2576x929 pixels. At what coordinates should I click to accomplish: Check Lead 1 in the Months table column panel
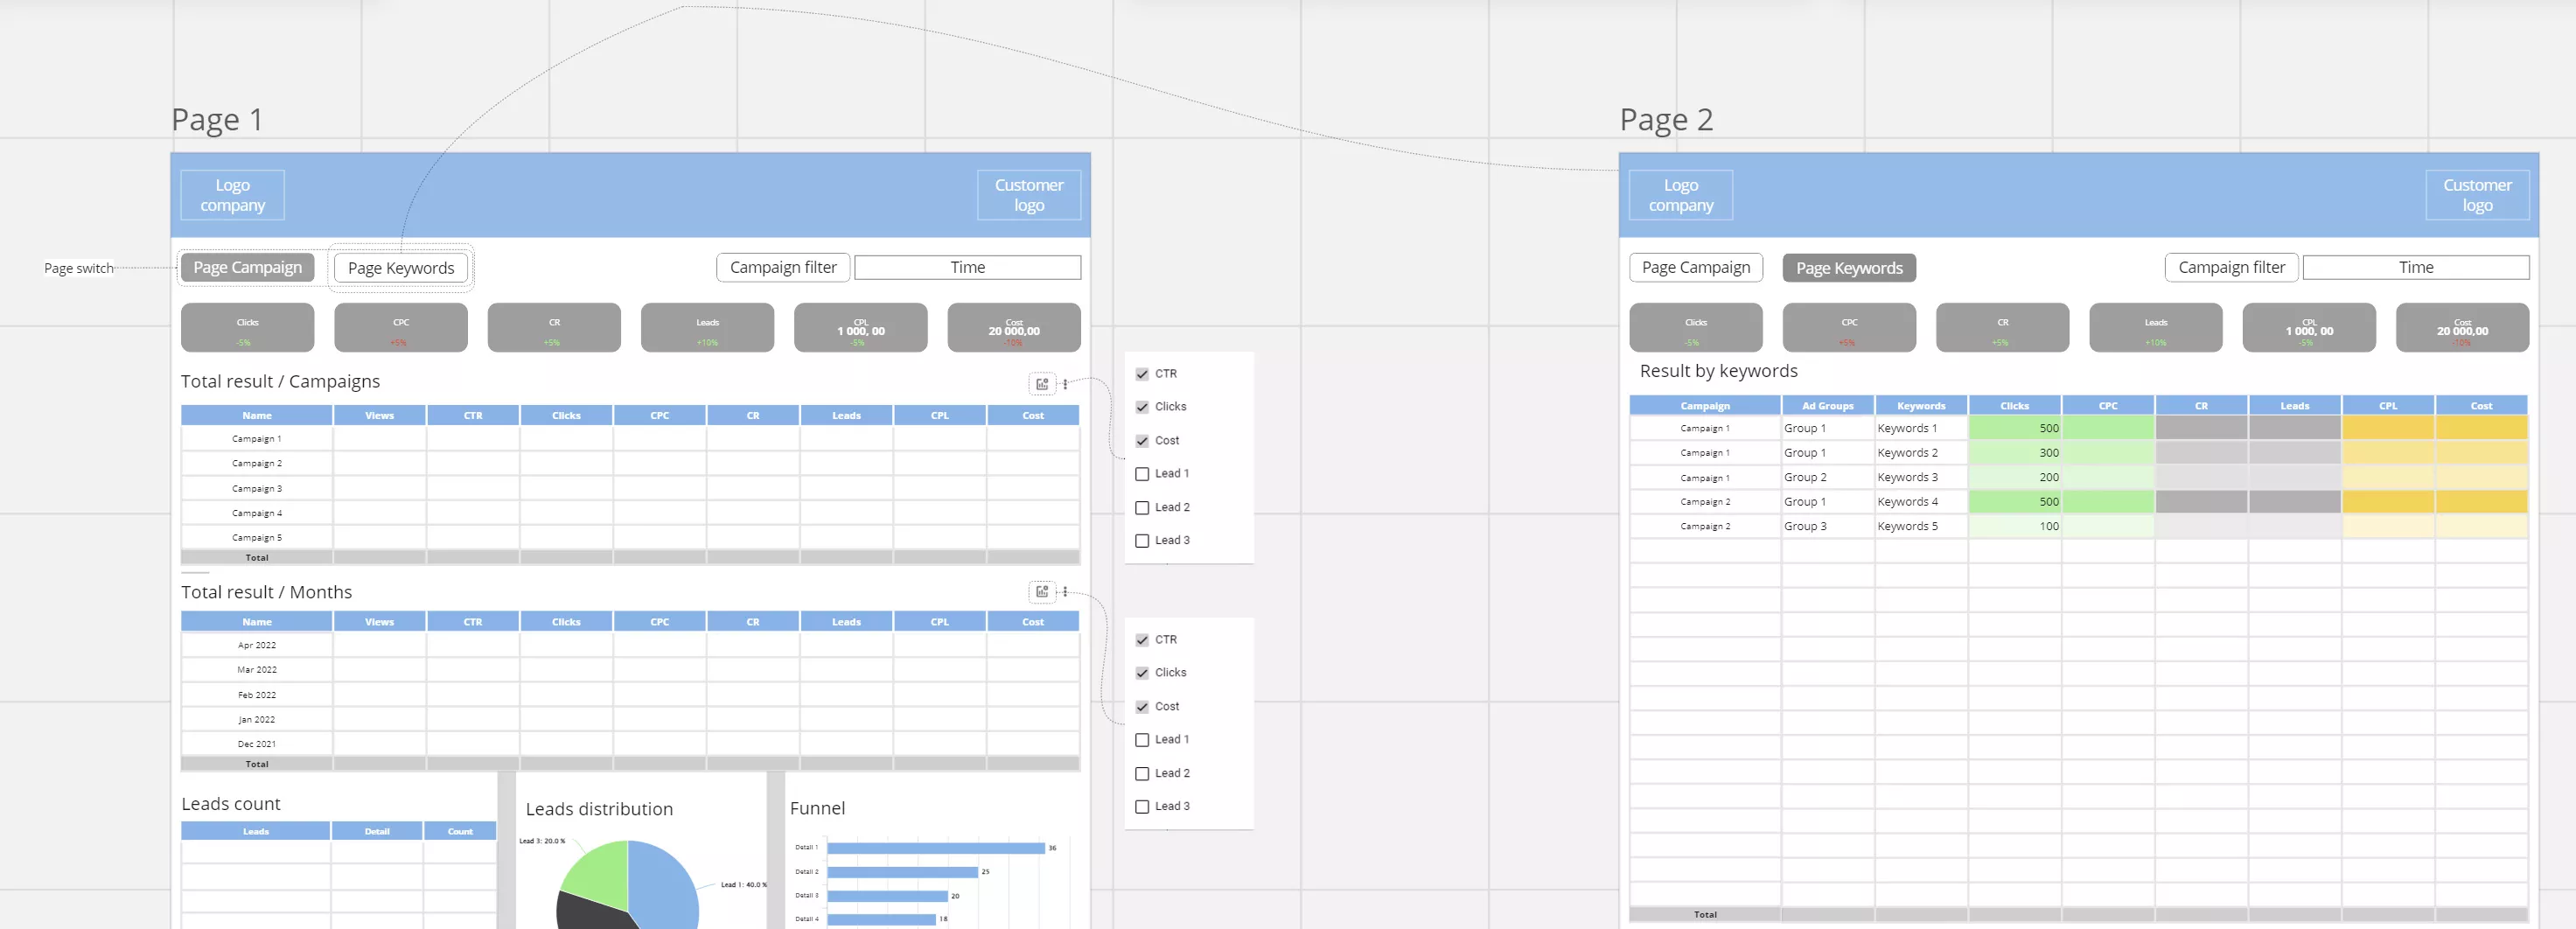[x=1142, y=740]
